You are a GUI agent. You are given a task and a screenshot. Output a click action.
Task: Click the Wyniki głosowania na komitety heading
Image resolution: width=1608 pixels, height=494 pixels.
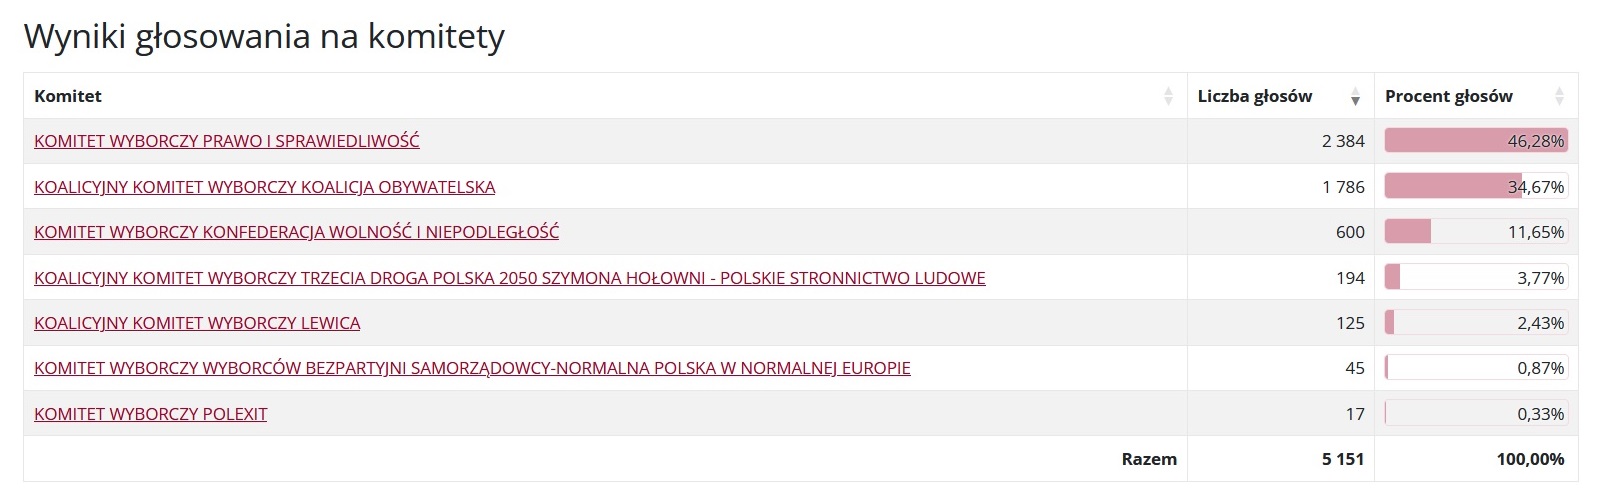(x=264, y=37)
